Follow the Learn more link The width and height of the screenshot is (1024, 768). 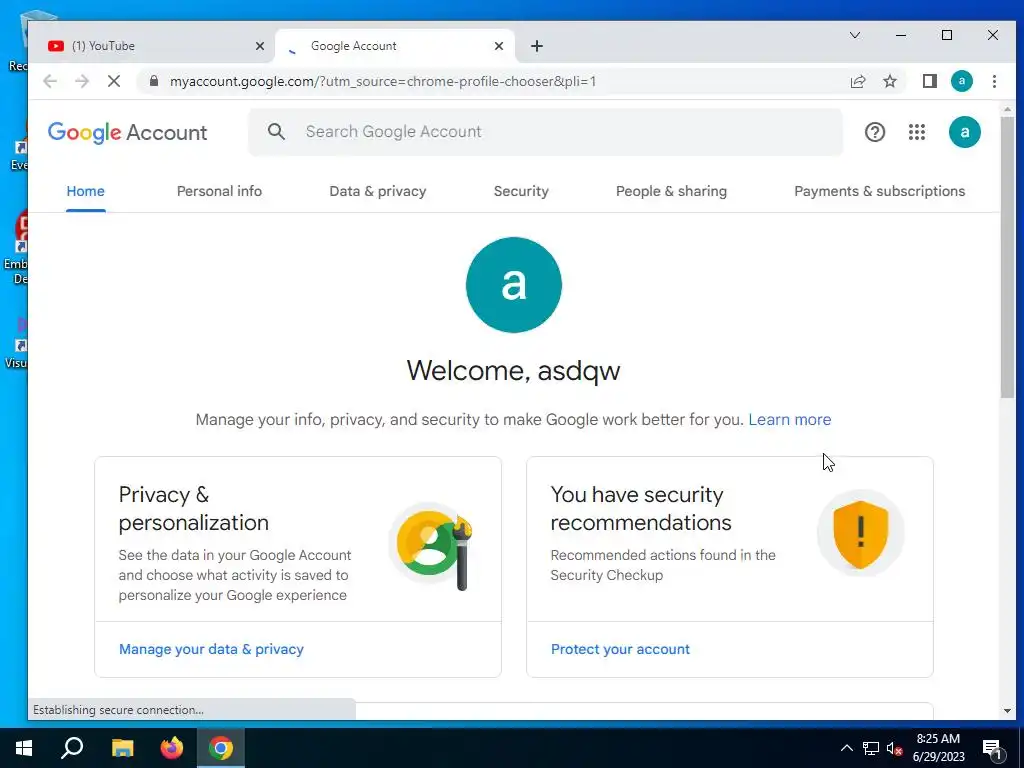790,419
